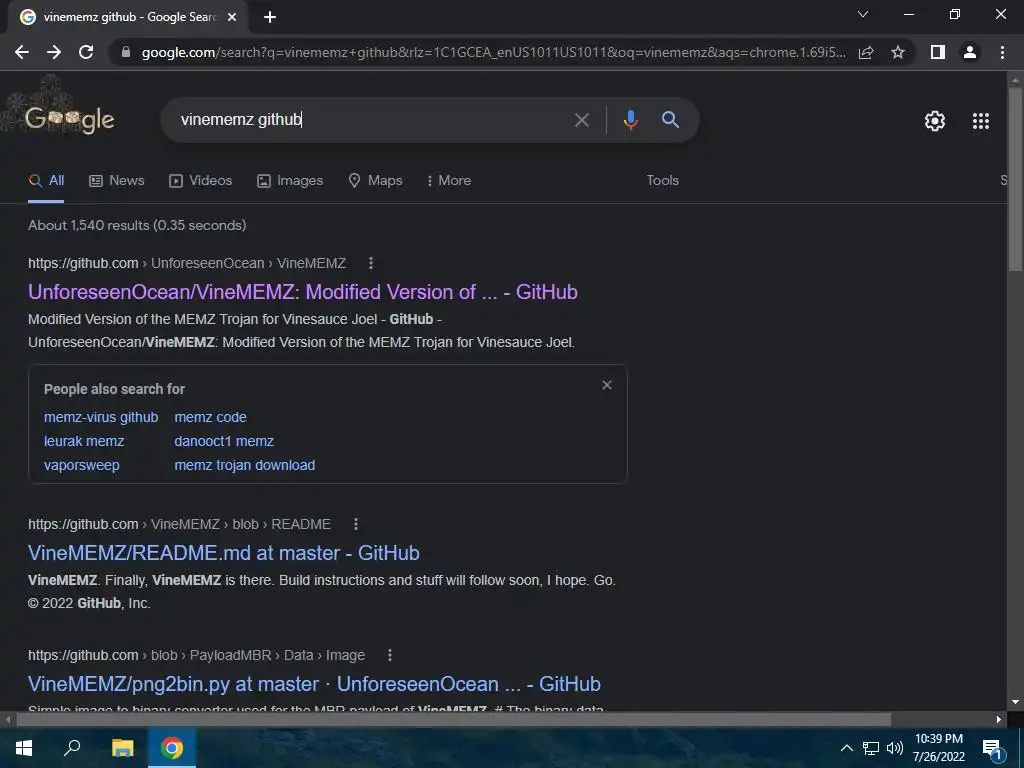
Task: Search memz code suggestion
Action: point(210,417)
